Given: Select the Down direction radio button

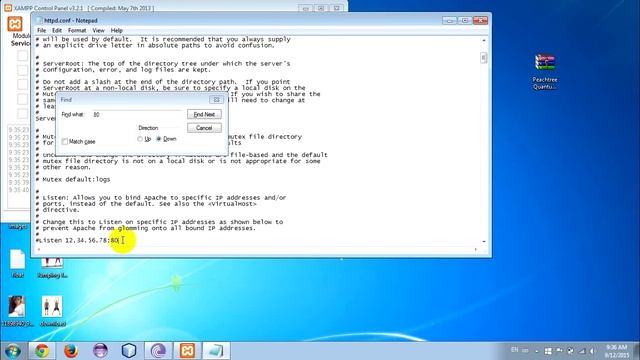Looking at the screenshot, I should (159, 139).
